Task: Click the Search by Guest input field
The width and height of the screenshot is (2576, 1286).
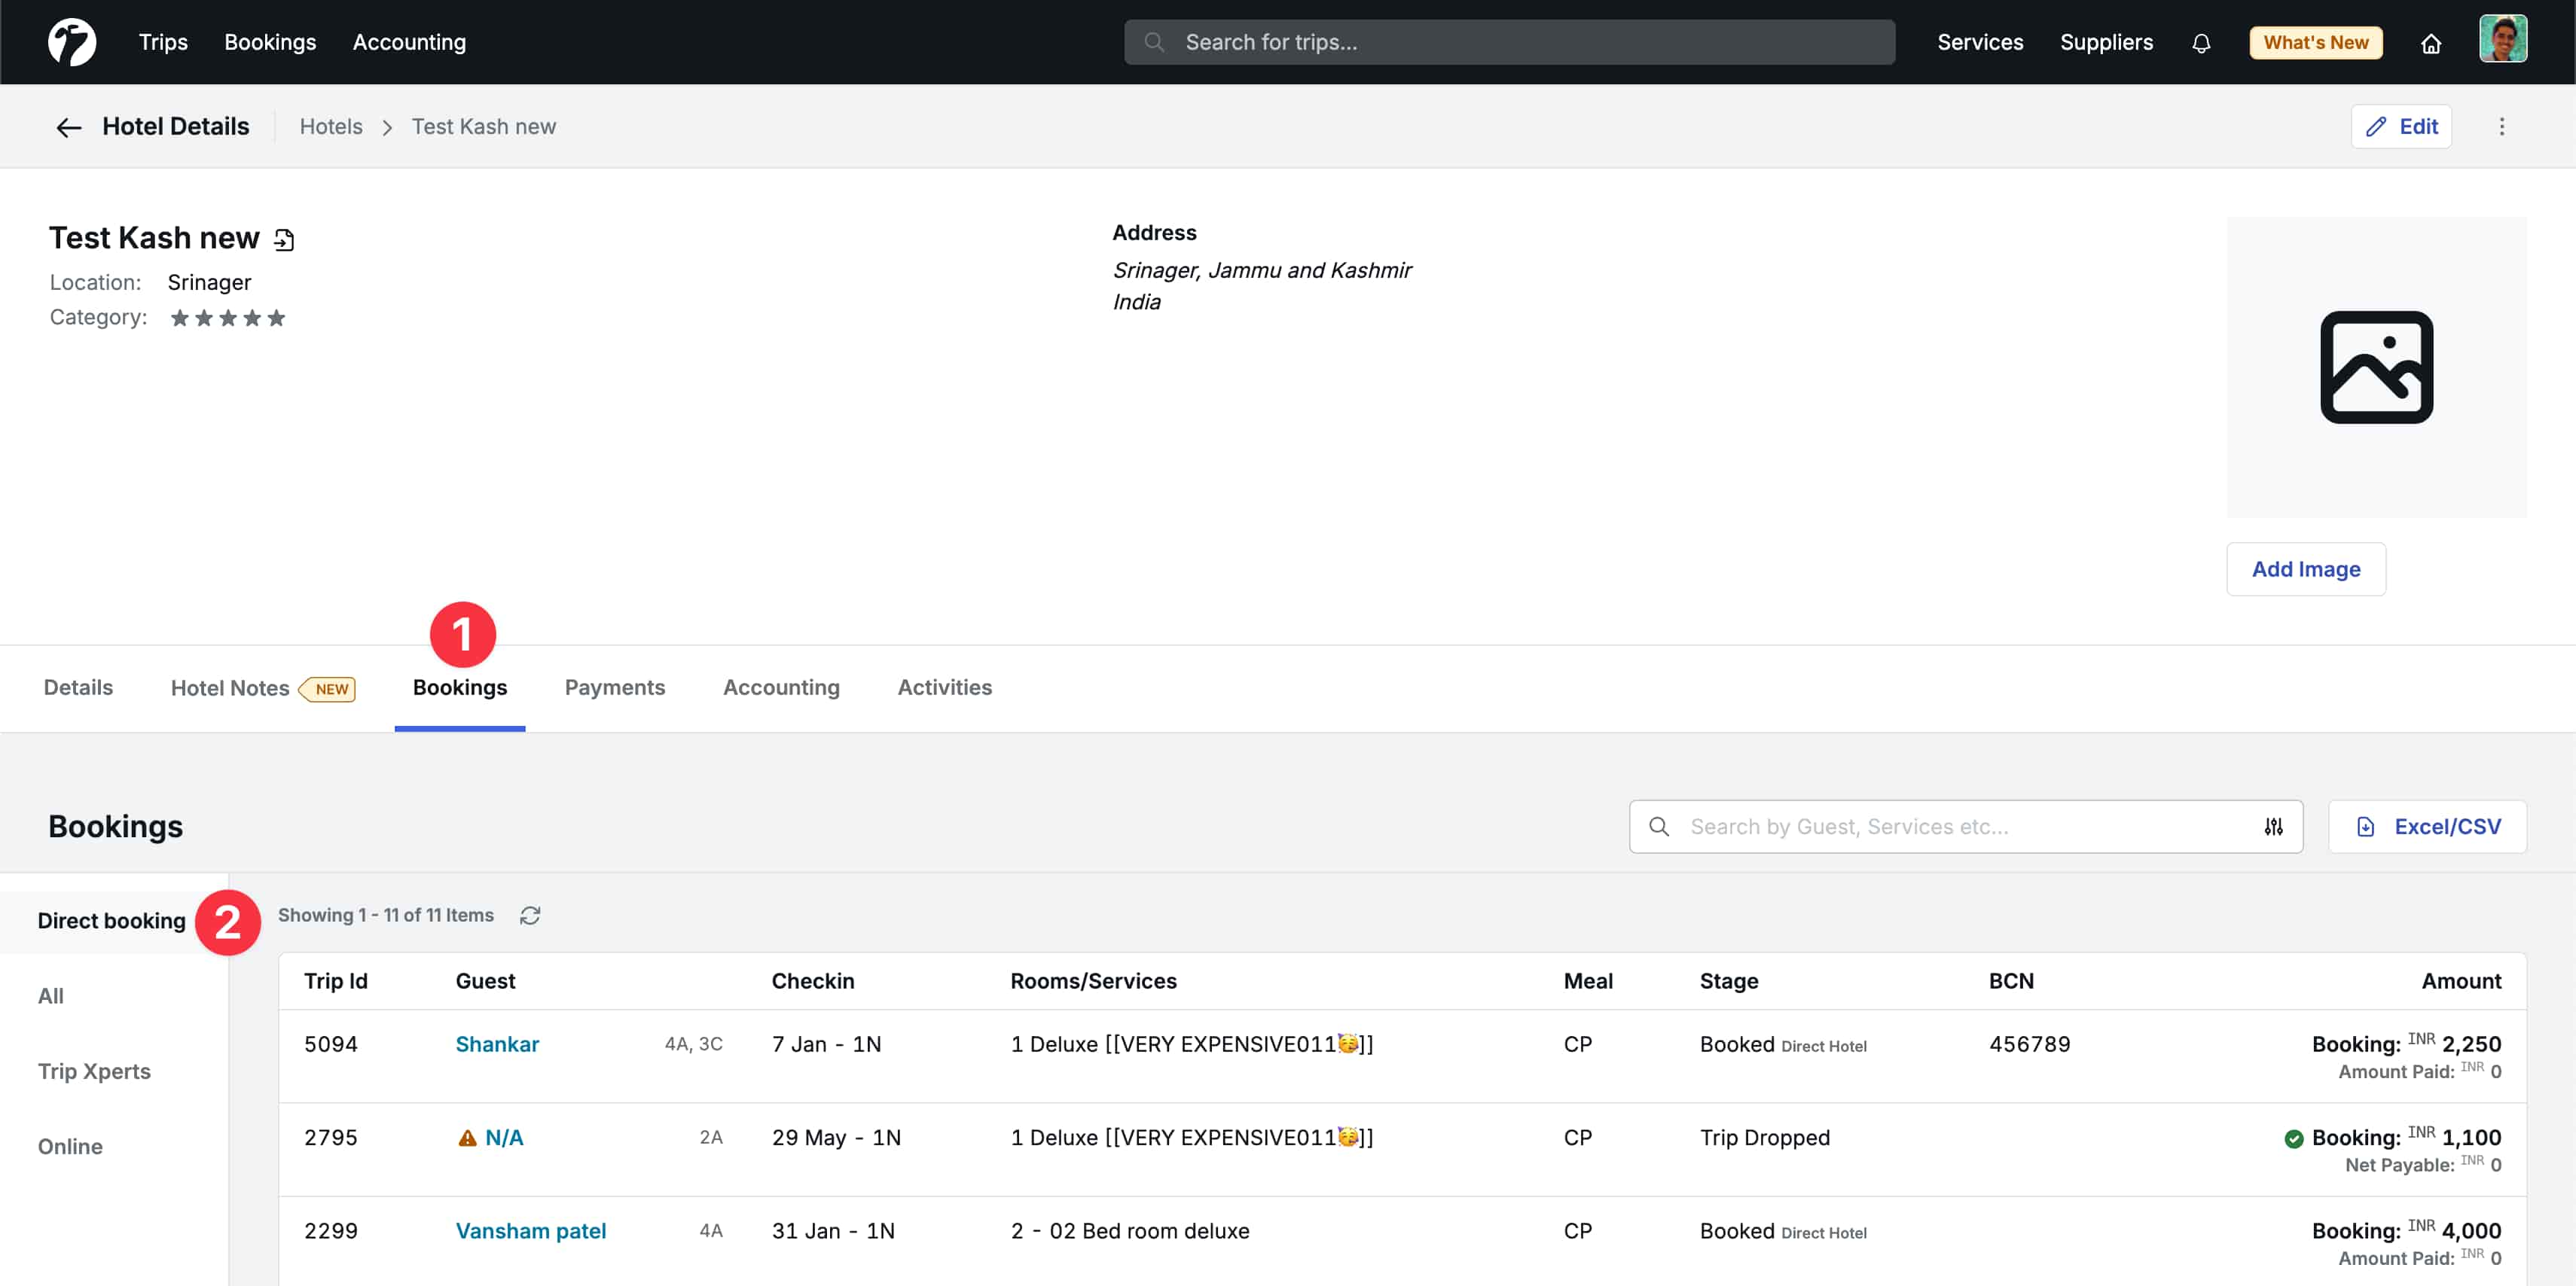Action: pyautogui.click(x=1950, y=826)
